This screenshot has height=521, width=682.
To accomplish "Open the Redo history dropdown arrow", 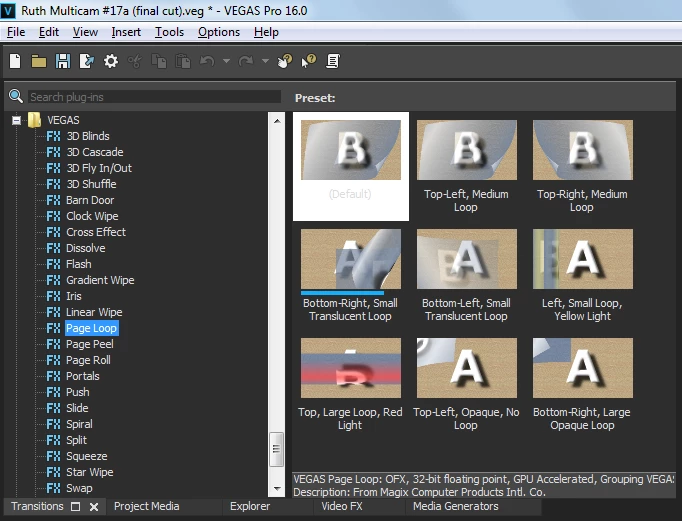I will 265,61.
